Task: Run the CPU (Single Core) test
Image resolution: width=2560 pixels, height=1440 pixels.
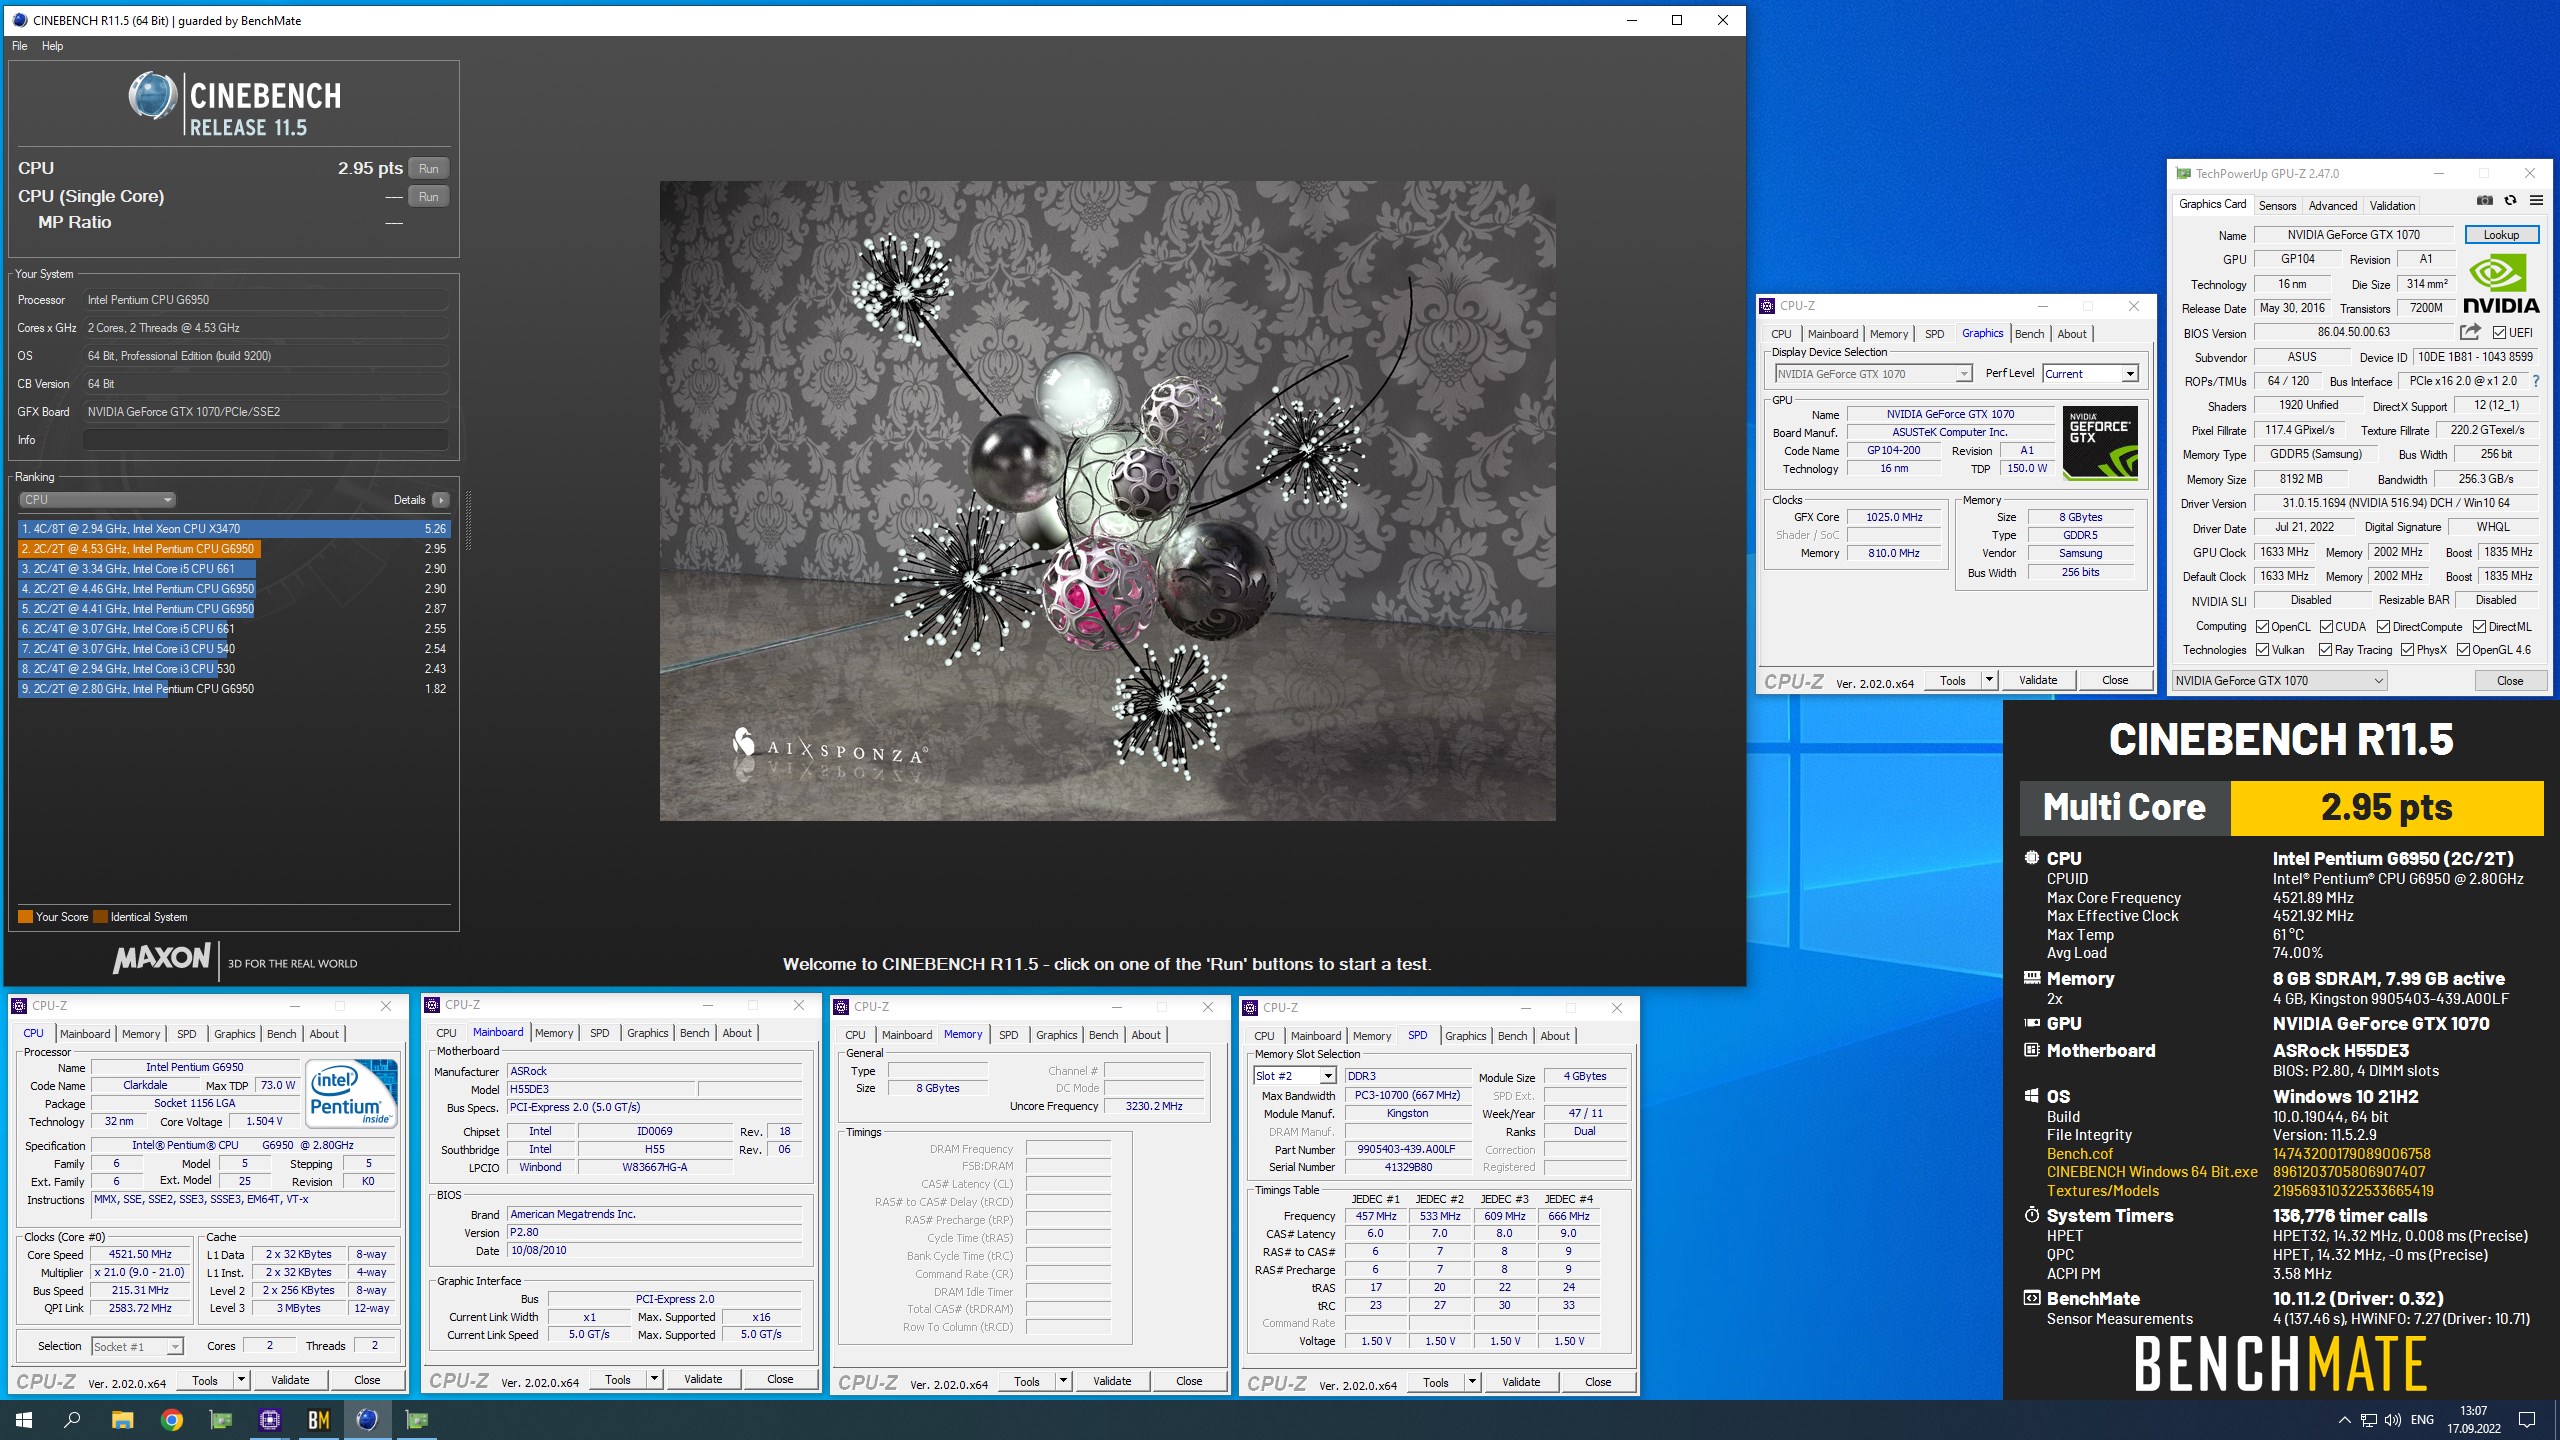Action: [428, 196]
